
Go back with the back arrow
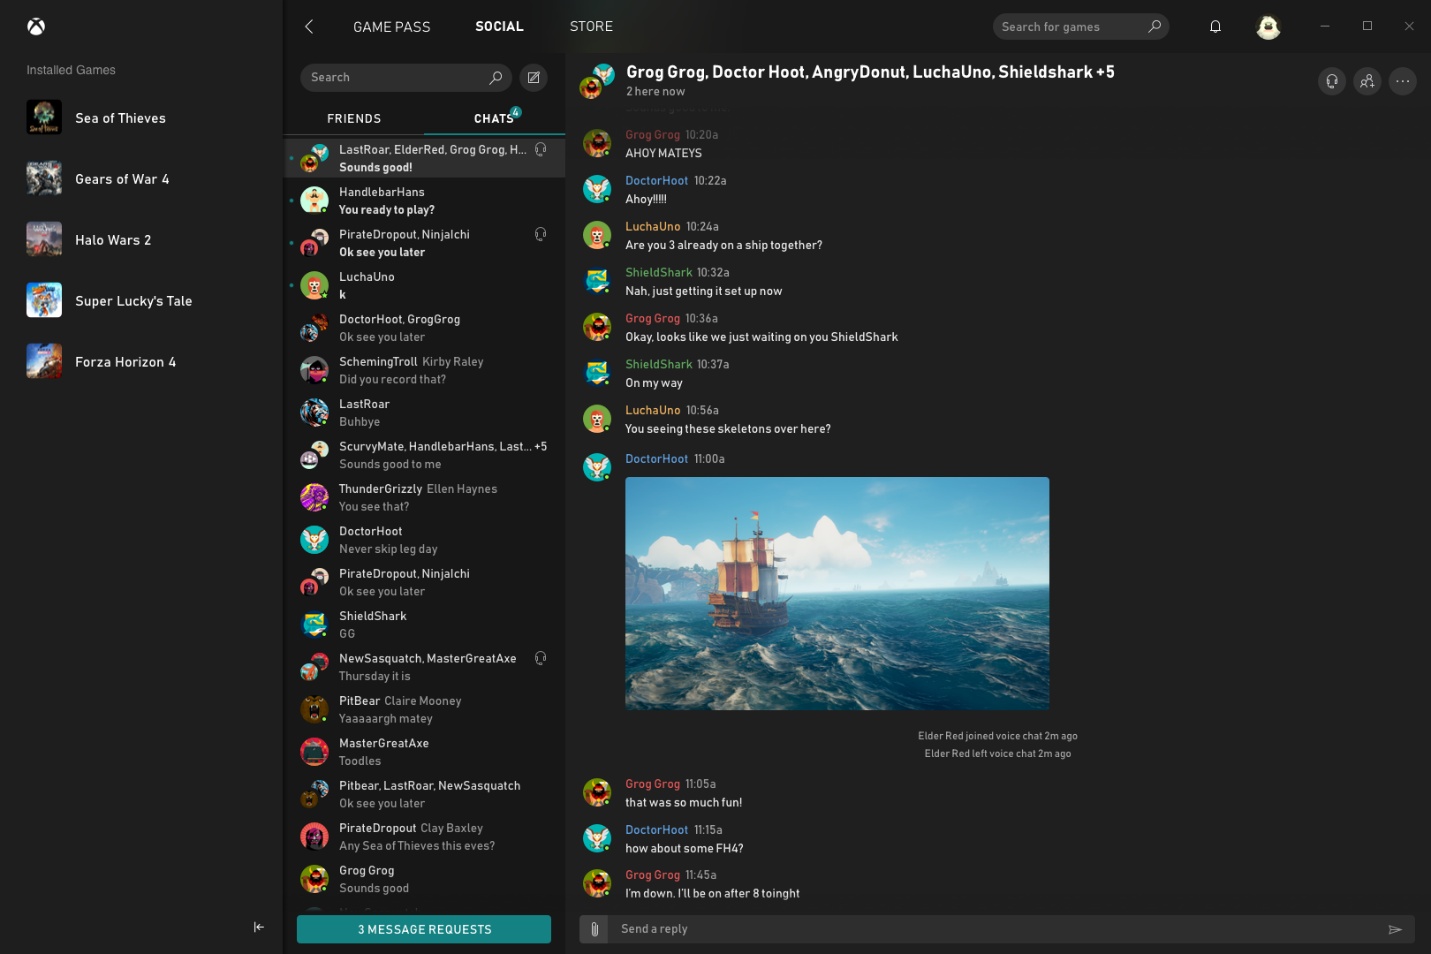pos(309,26)
